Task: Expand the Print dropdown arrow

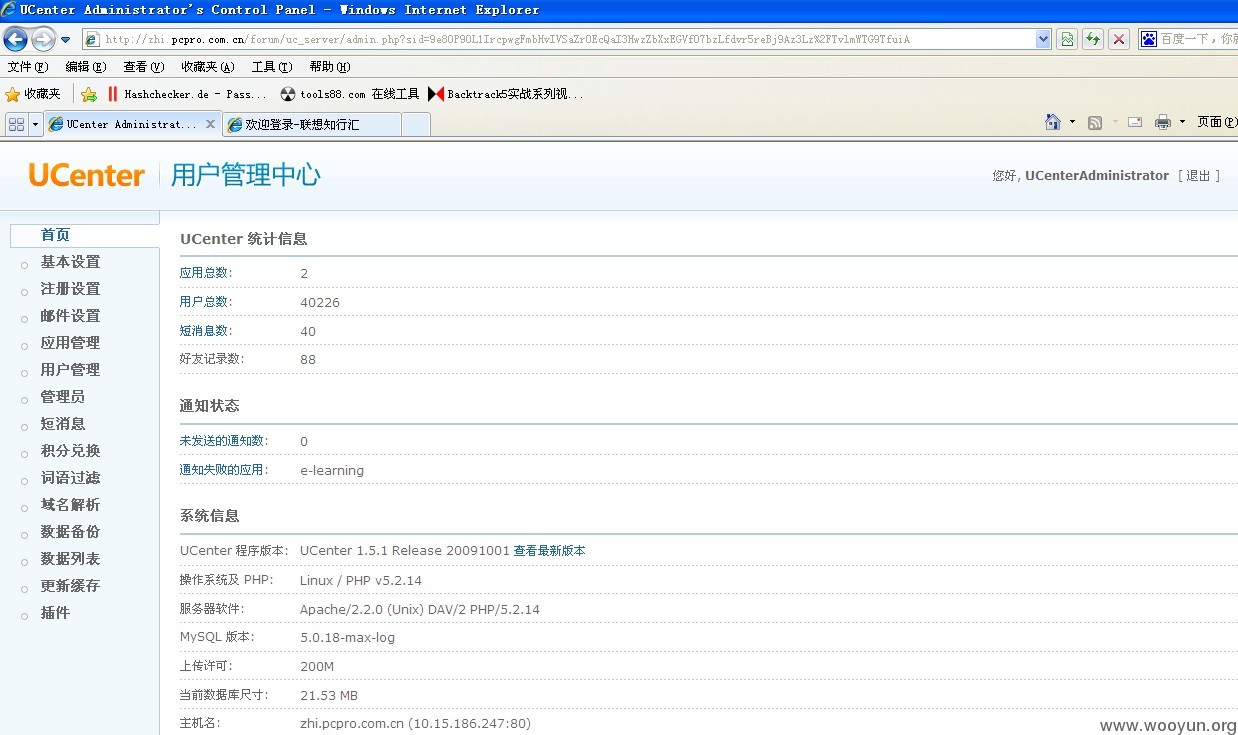Action: [x=1182, y=122]
